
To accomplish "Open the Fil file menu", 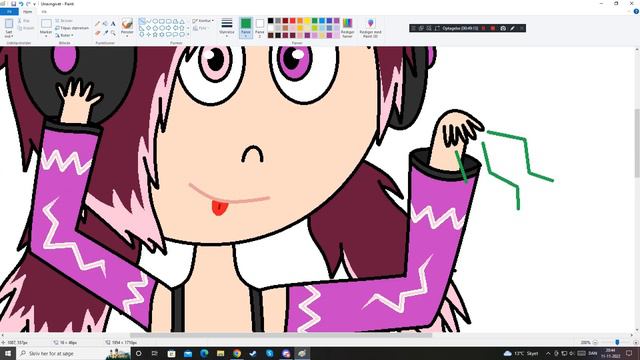I will tap(9, 11).
